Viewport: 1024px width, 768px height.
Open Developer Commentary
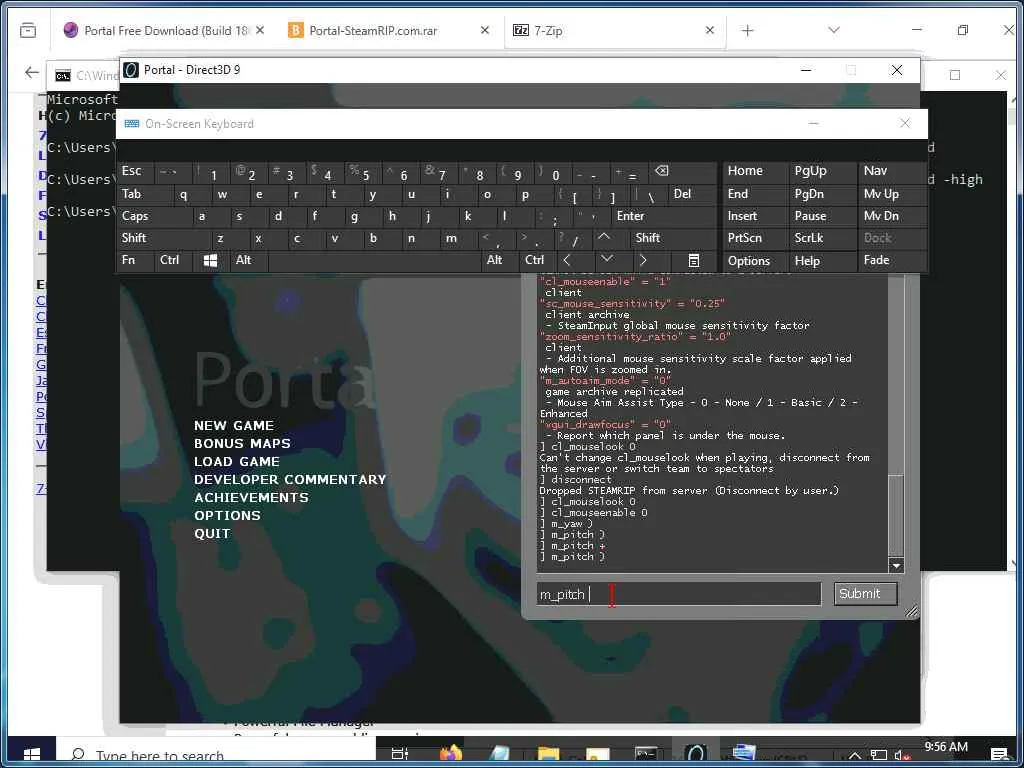point(290,479)
